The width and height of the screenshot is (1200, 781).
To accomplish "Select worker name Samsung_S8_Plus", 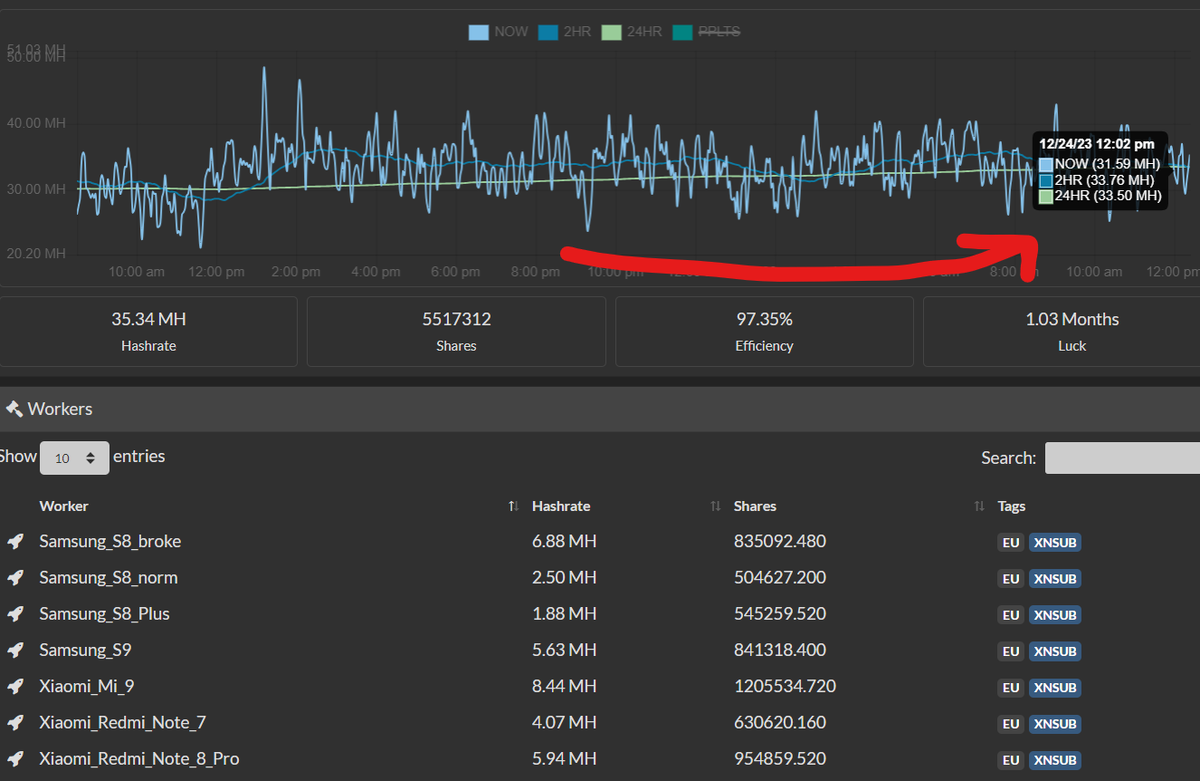I will (104, 613).
